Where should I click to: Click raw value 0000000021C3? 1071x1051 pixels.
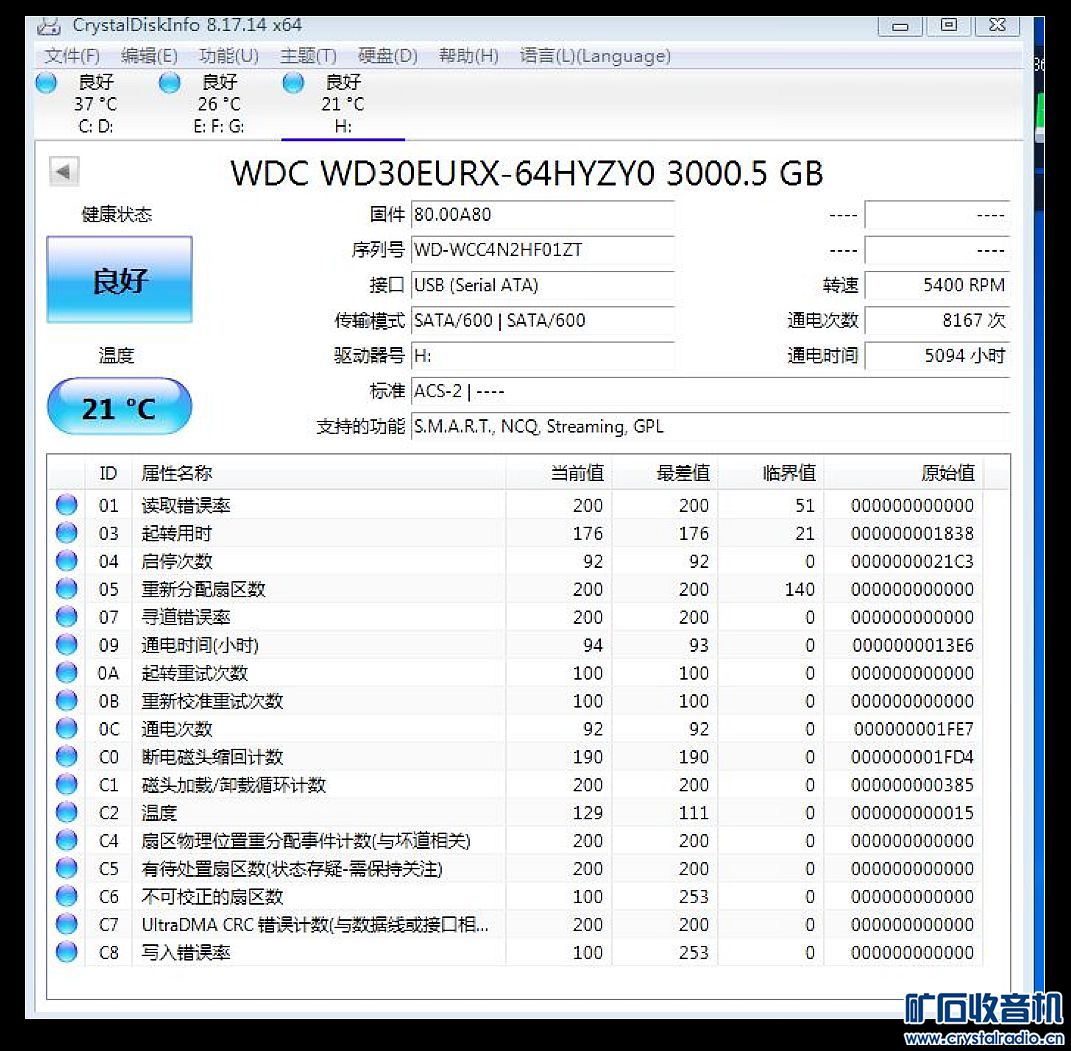point(913,561)
